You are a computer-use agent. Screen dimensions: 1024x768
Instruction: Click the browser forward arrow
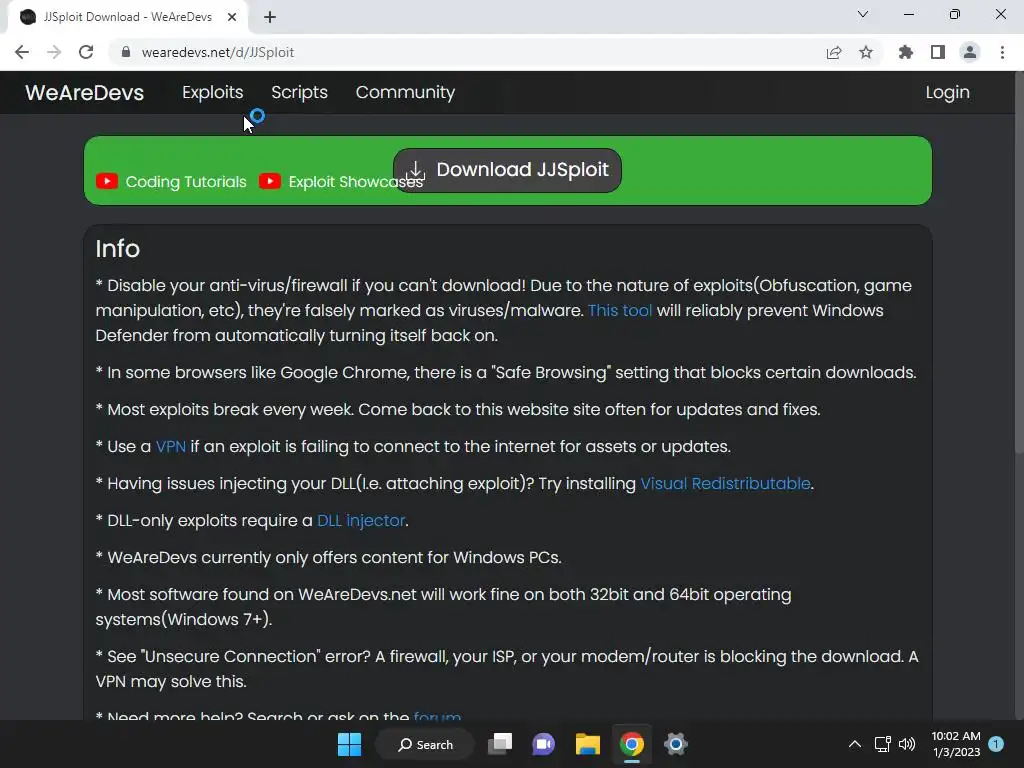coord(54,52)
